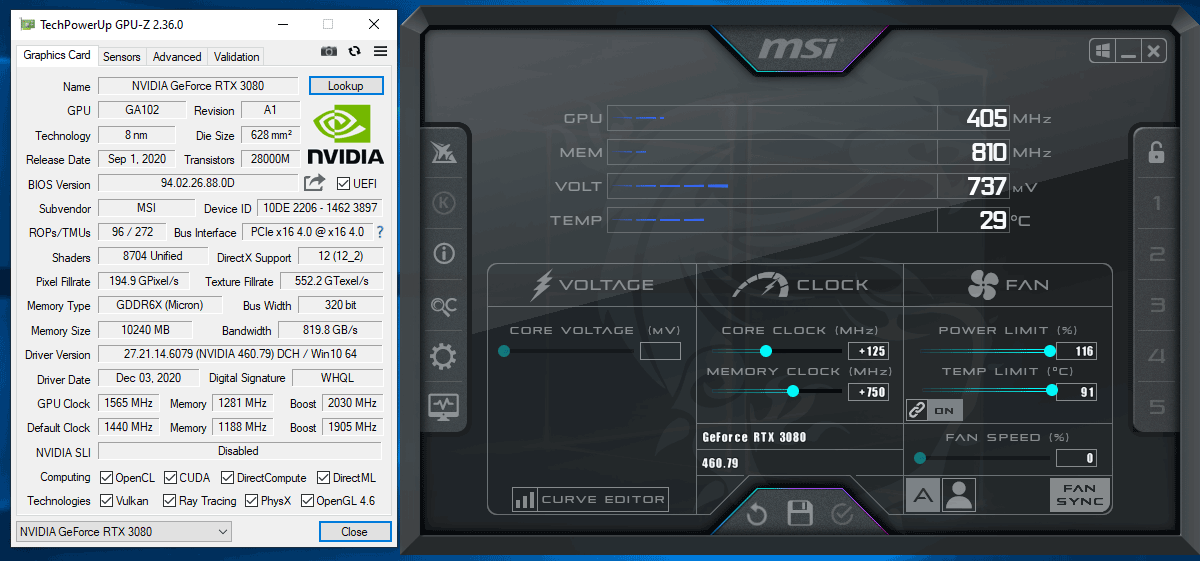Switch to the Validation tab

pyautogui.click(x=237, y=57)
